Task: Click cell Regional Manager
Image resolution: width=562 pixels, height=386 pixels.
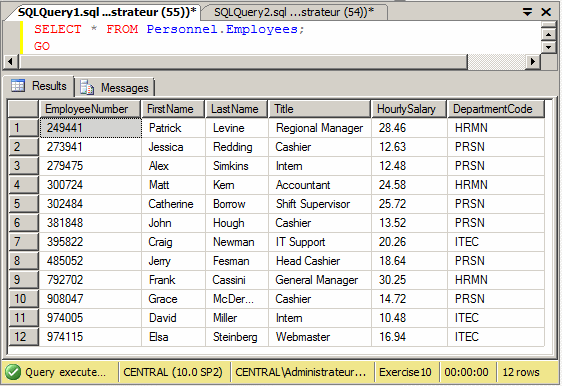Action: click(320, 128)
